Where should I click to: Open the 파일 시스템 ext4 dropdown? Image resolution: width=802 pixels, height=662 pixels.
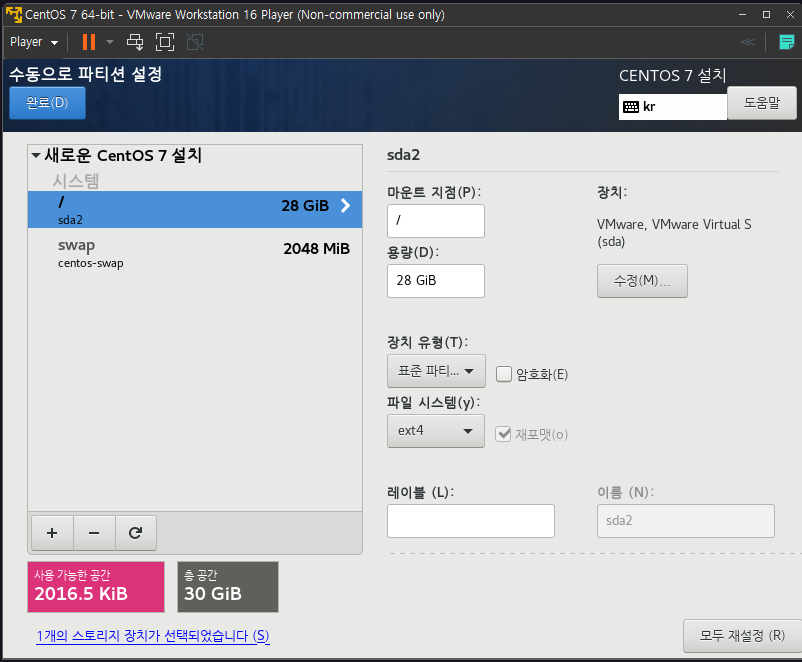pos(436,431)
